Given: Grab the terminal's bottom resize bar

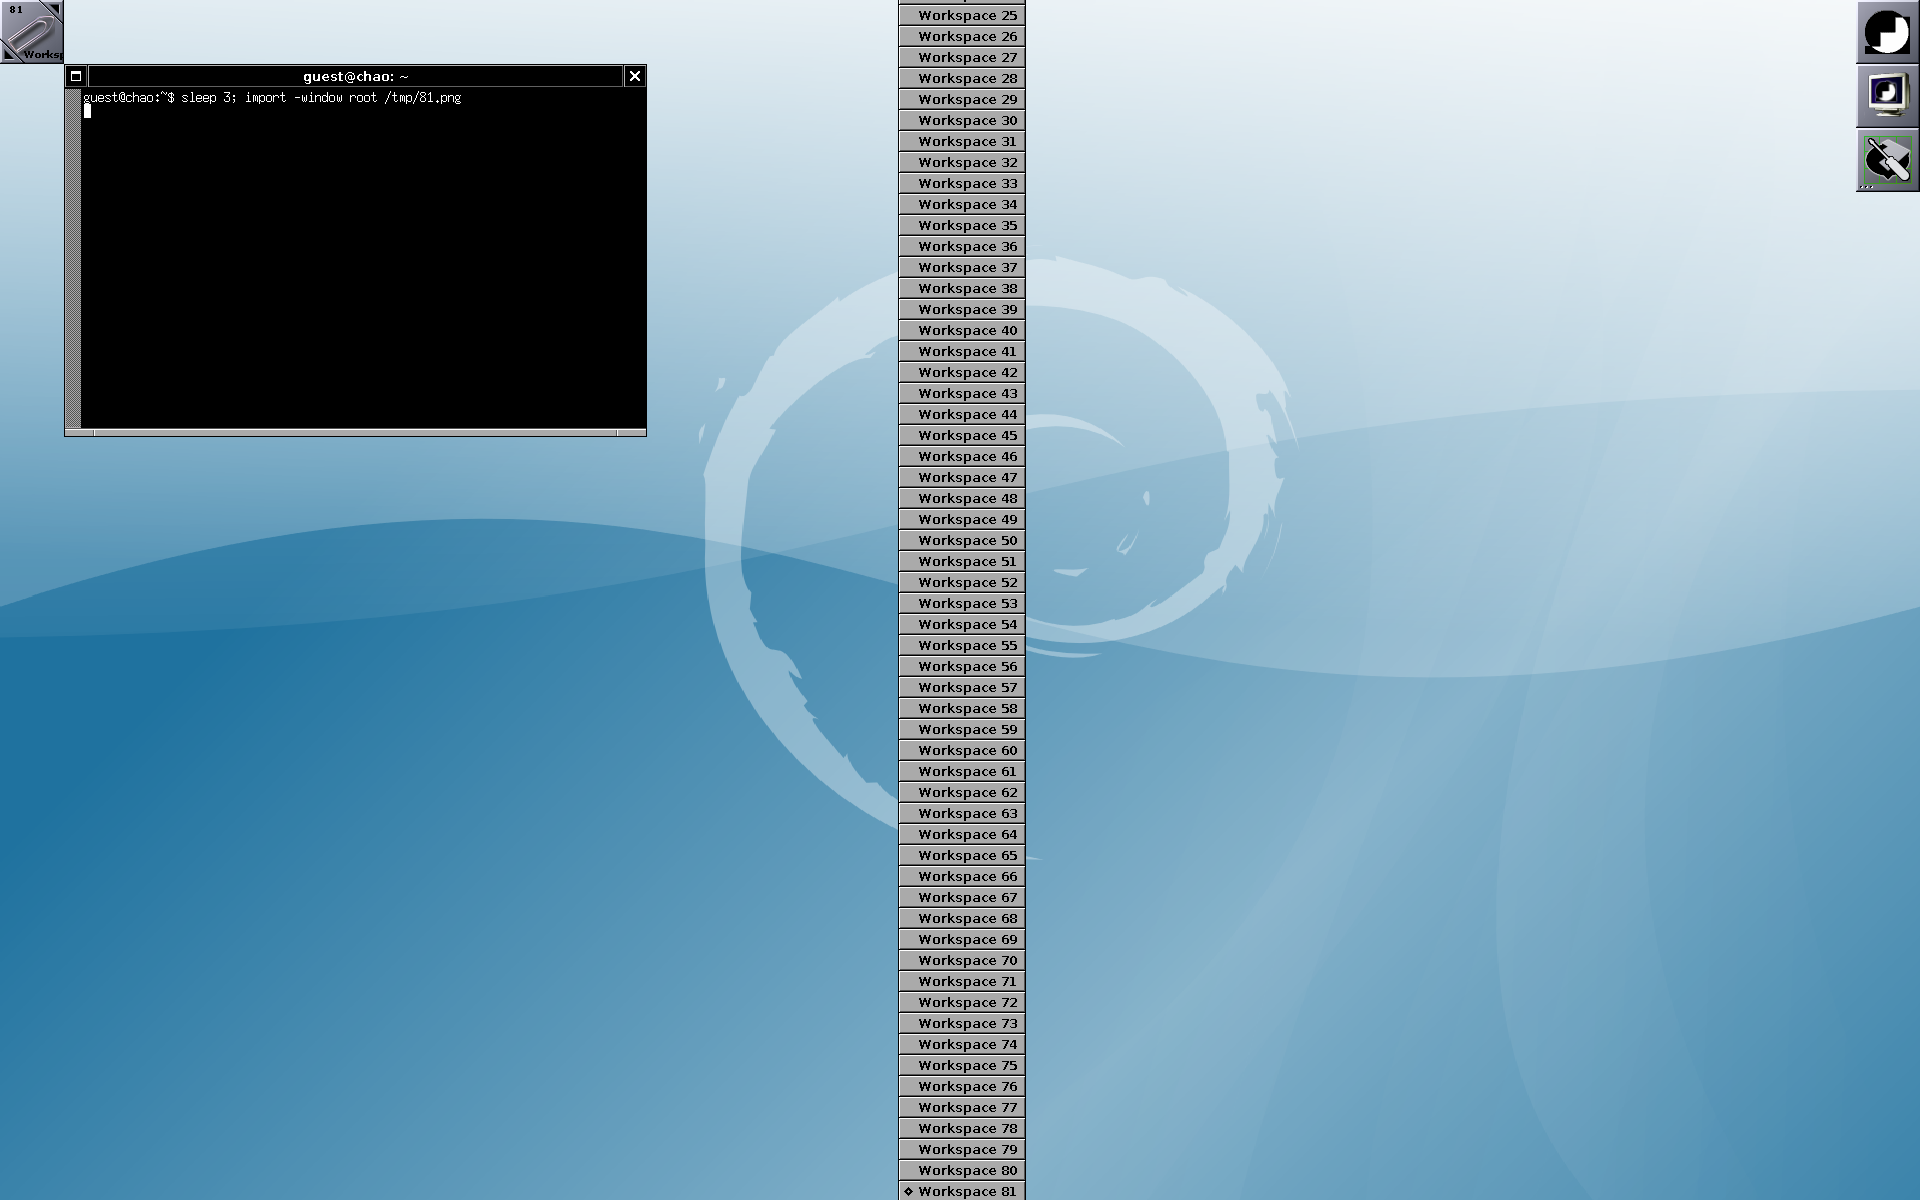Looking at the screenshot, I should coord(355,433).
